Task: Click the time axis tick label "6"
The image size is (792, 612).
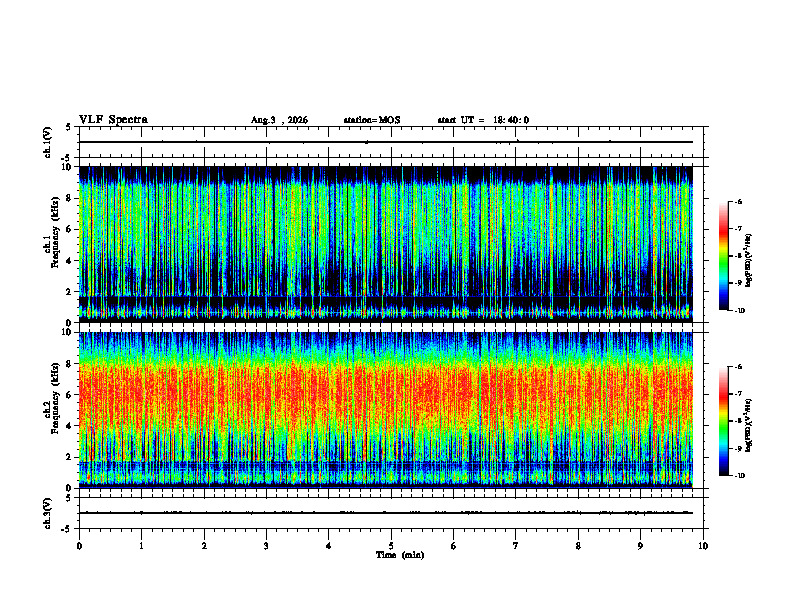Action: point(454,546)
